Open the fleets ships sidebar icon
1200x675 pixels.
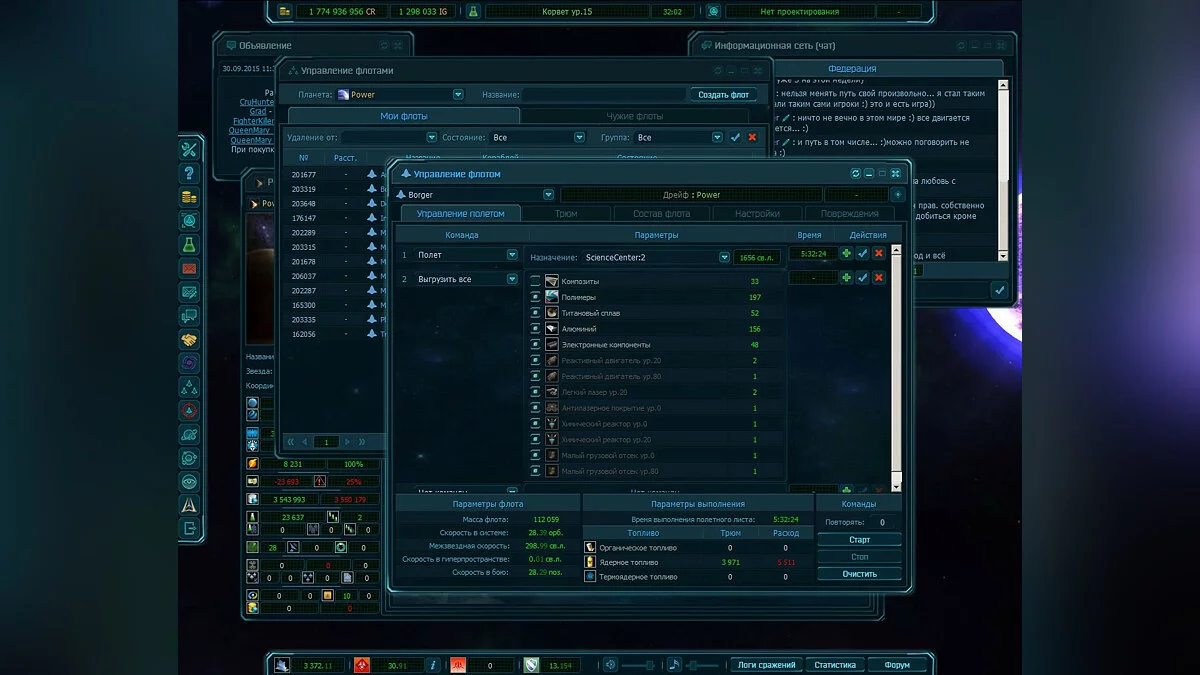(189, 386)
